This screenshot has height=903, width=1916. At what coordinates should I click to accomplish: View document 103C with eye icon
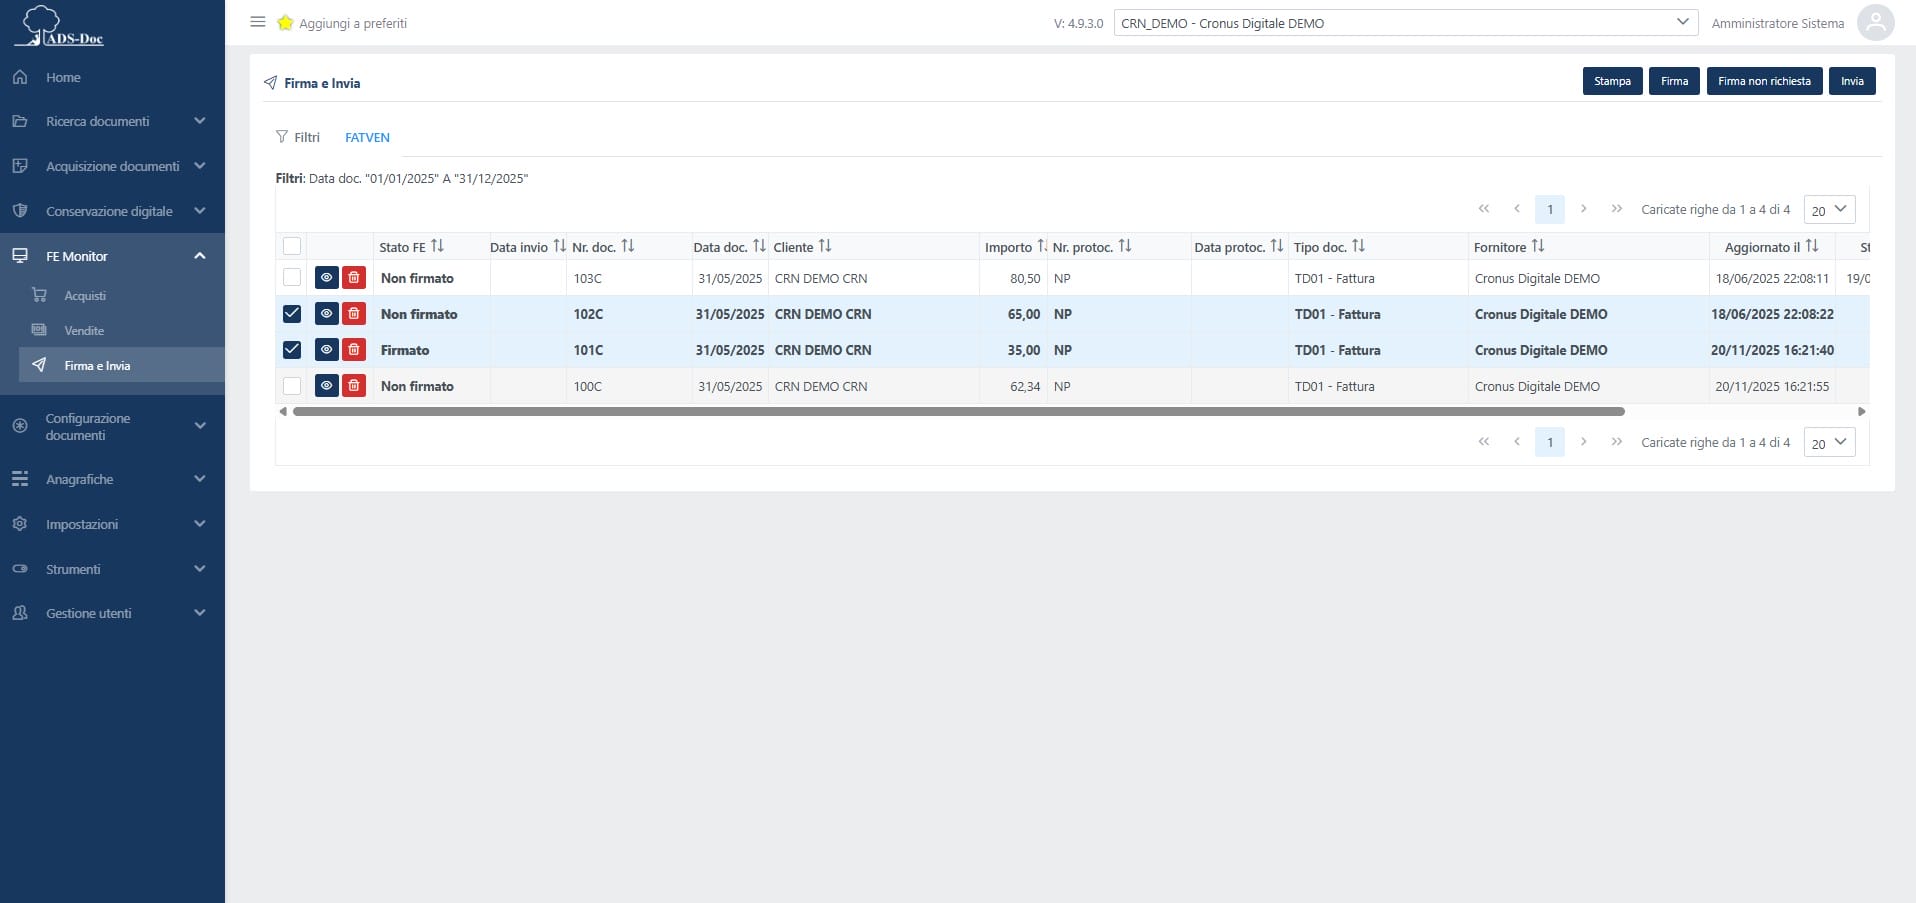click(x=326, y=278)
